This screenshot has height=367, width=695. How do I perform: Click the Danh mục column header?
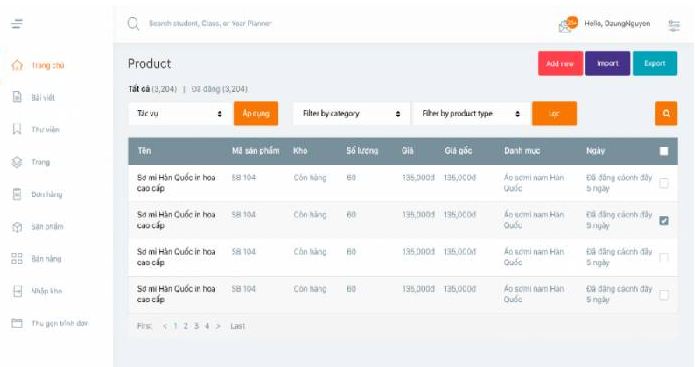click(x=522, y=151)
